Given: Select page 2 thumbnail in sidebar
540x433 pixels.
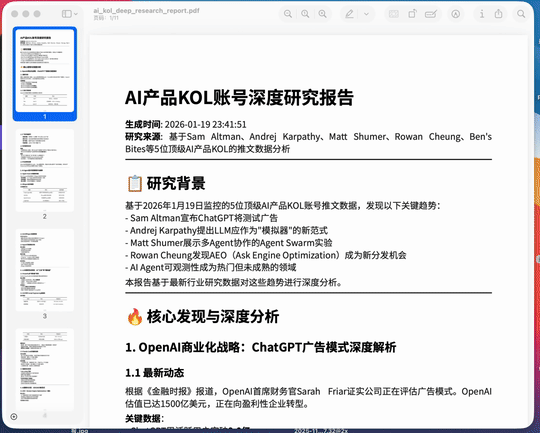Looking at the screenshot, I should coord(45,171).
